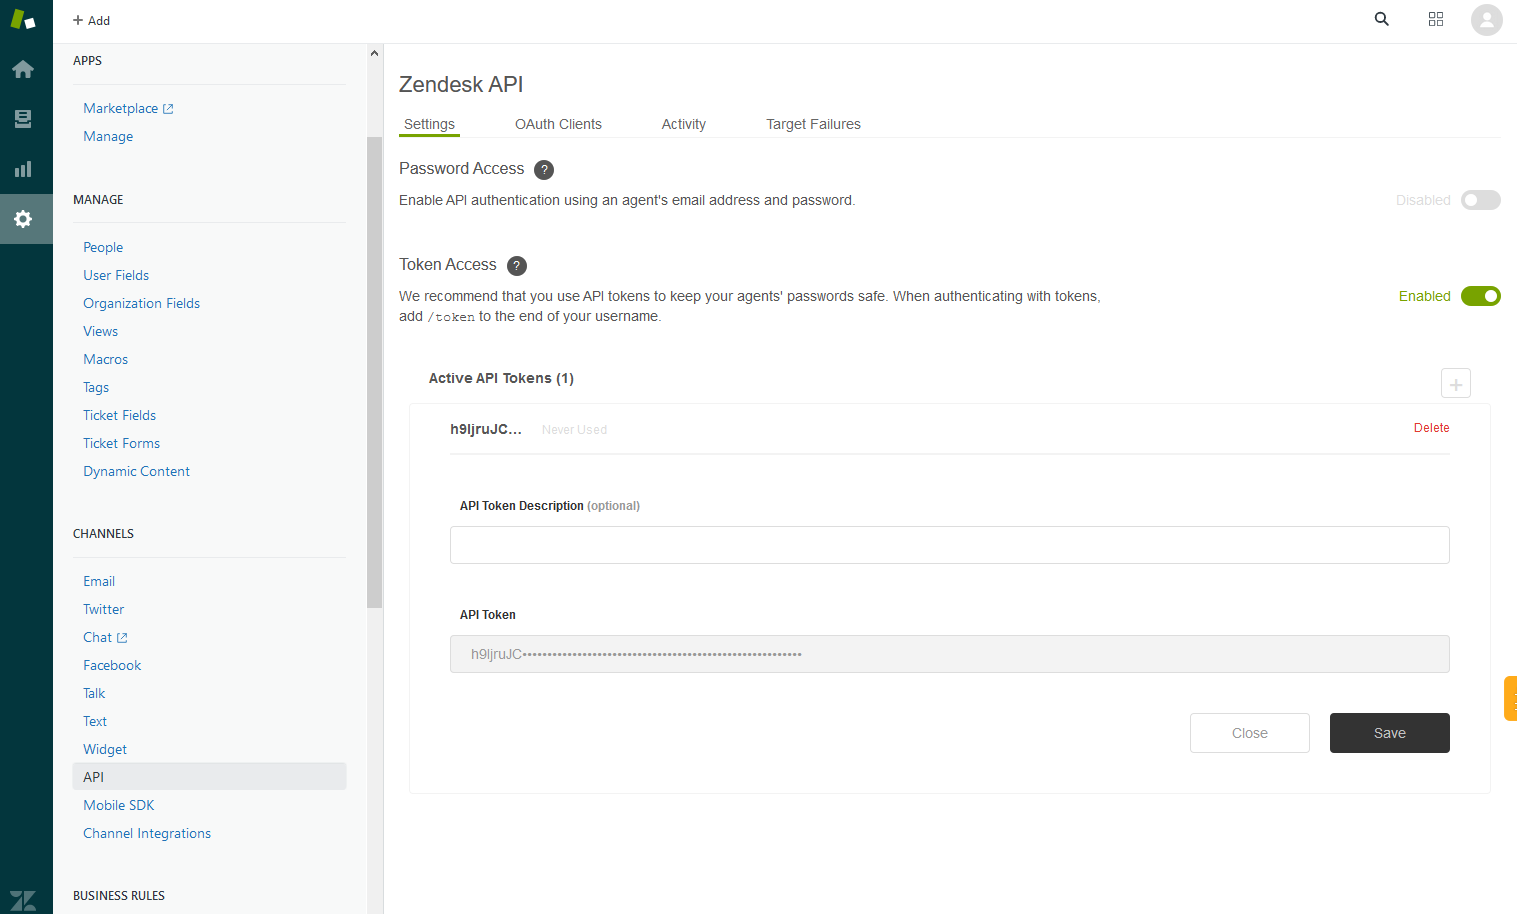Viewport: 1517px width, 914px height.
Task: Switch to the OAuth Clients tab
Action: point(558,124)
